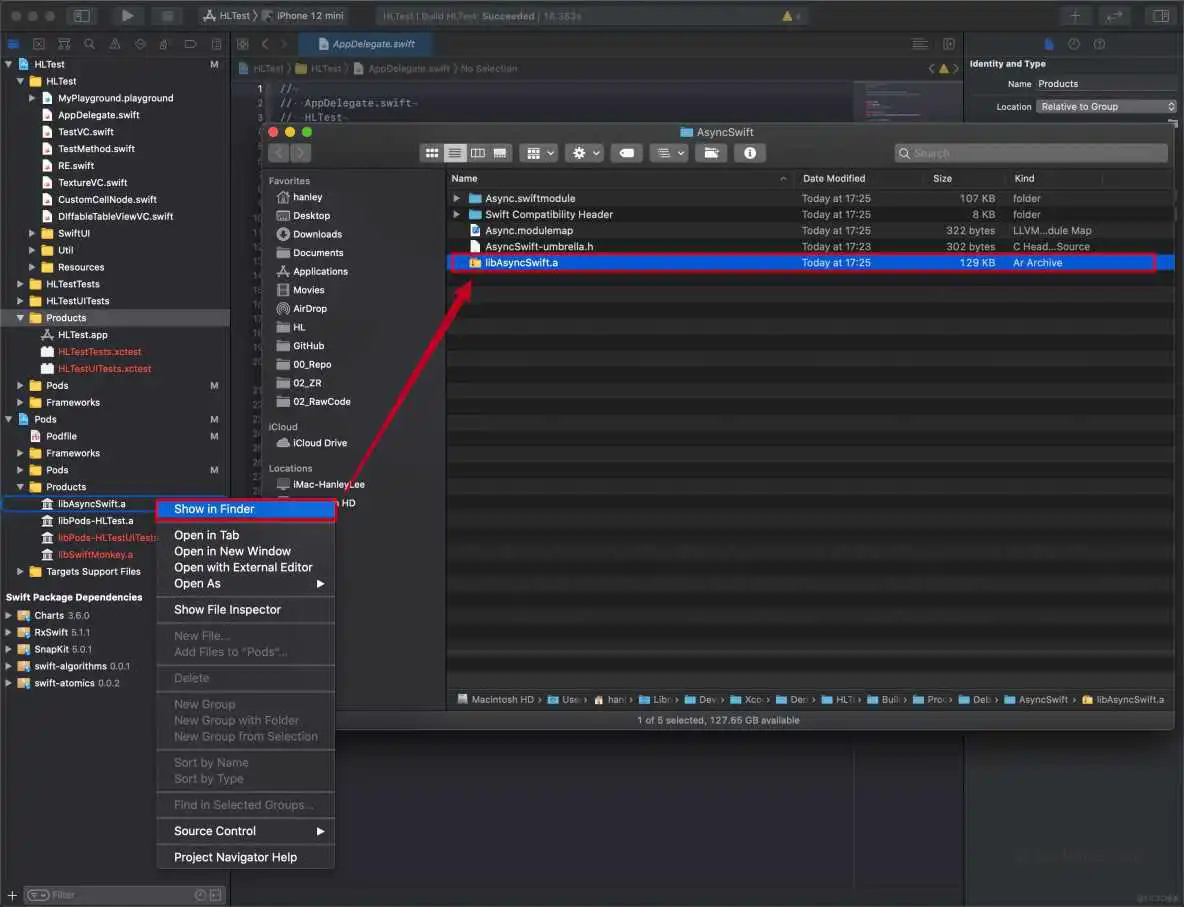Open Finder group-by dropdown

coord(540,153)
